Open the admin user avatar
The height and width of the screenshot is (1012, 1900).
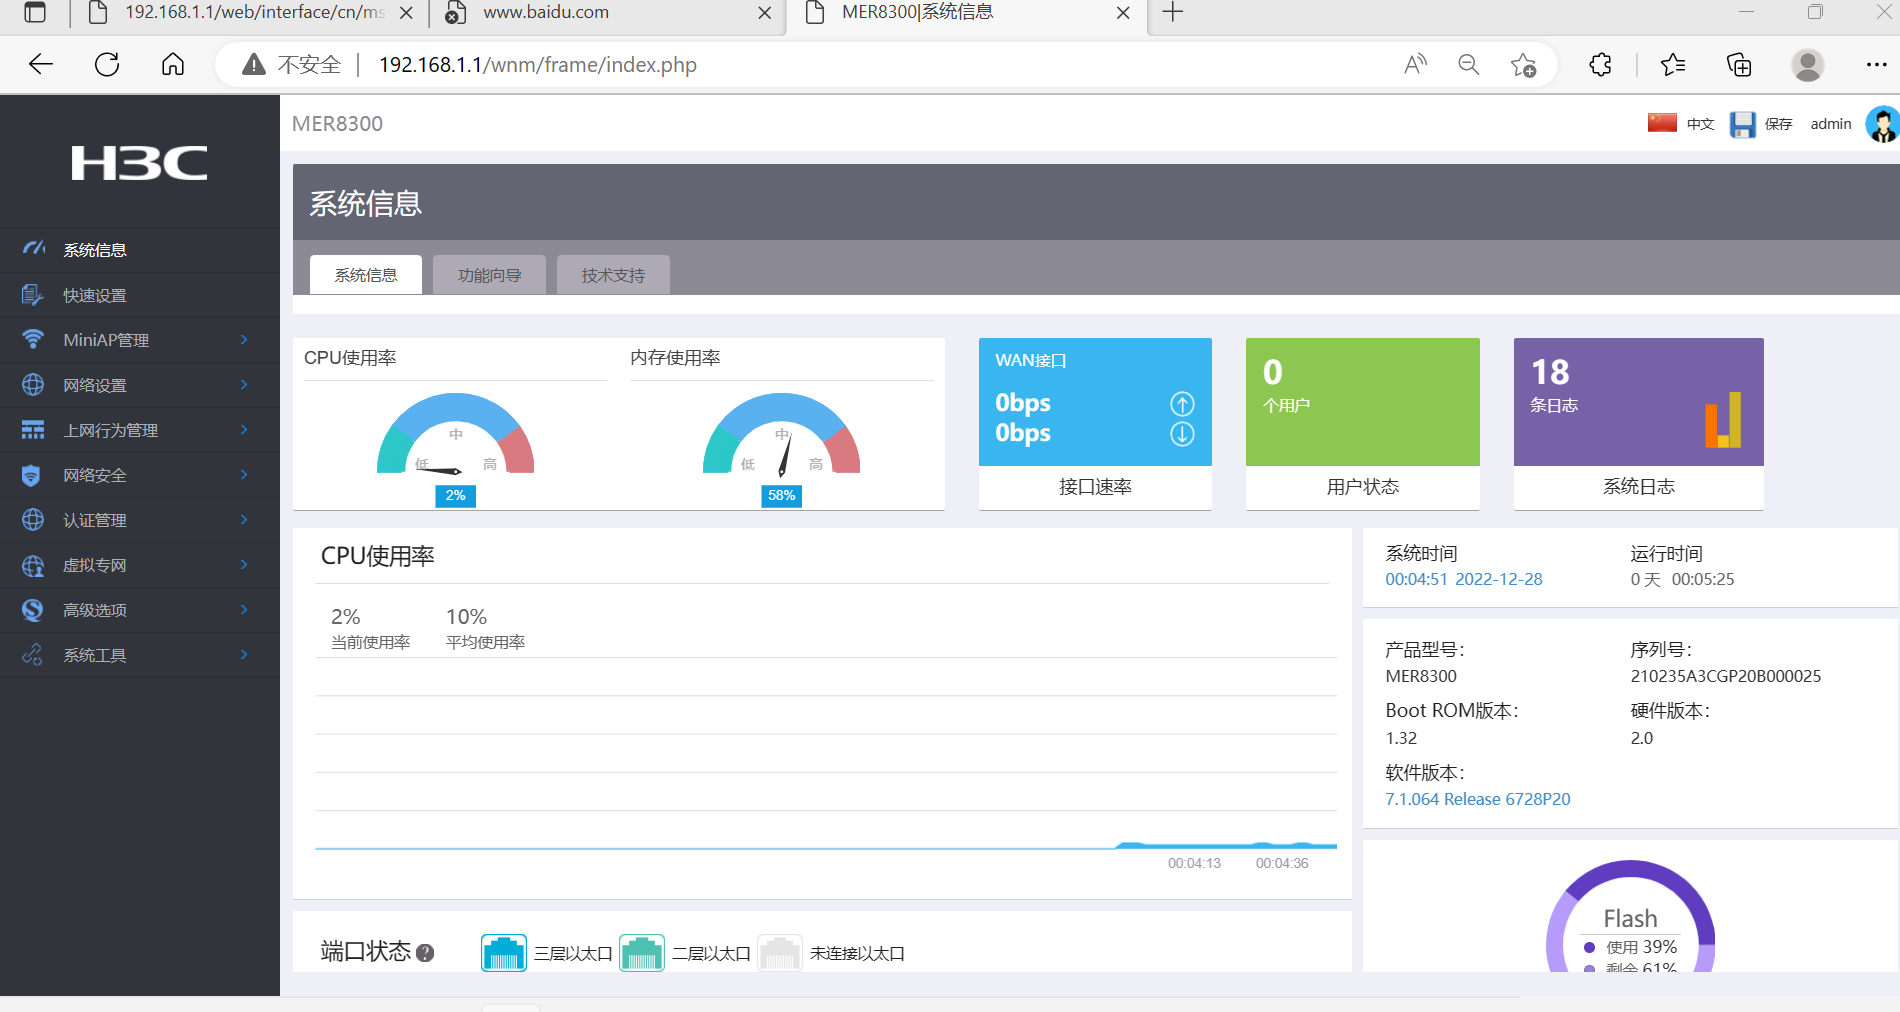[x=1882, y=124]
